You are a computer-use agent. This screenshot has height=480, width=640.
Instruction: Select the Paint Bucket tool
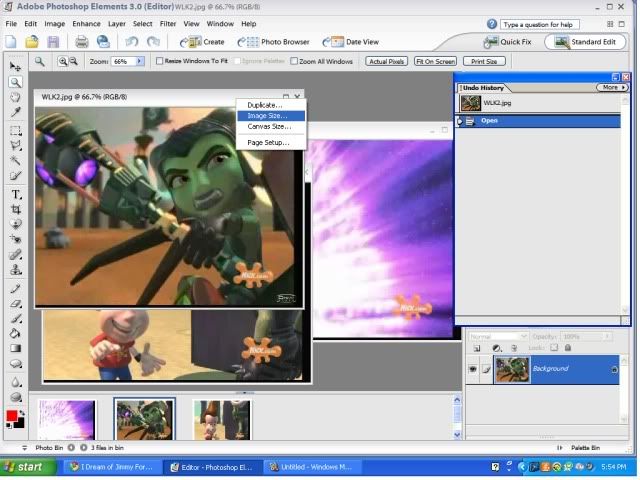[x=15, y=333]
